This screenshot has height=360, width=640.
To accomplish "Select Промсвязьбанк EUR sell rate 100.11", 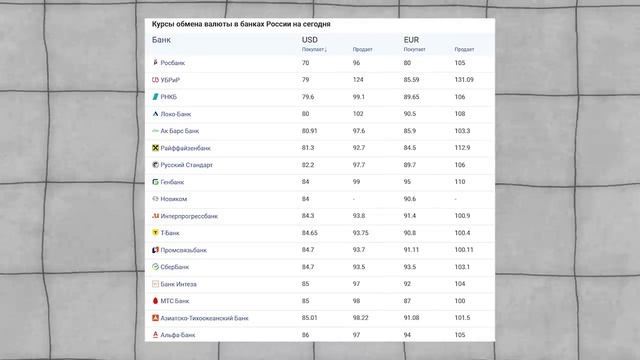I will [464, 250].
